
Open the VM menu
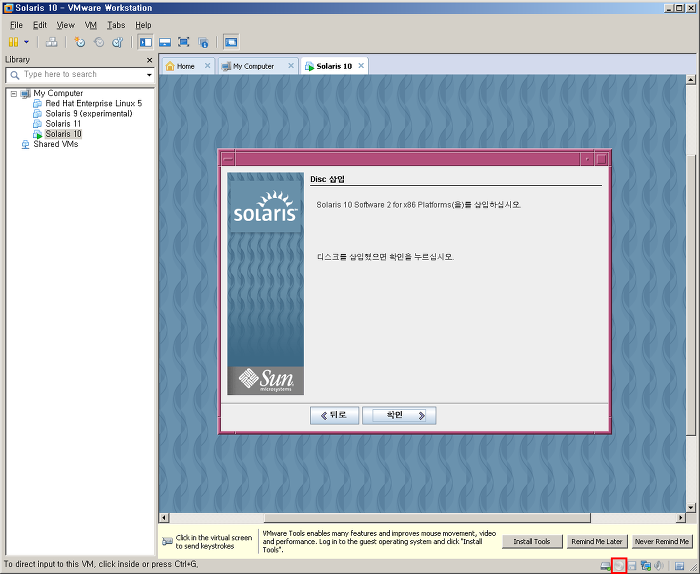tap(91, 25)
